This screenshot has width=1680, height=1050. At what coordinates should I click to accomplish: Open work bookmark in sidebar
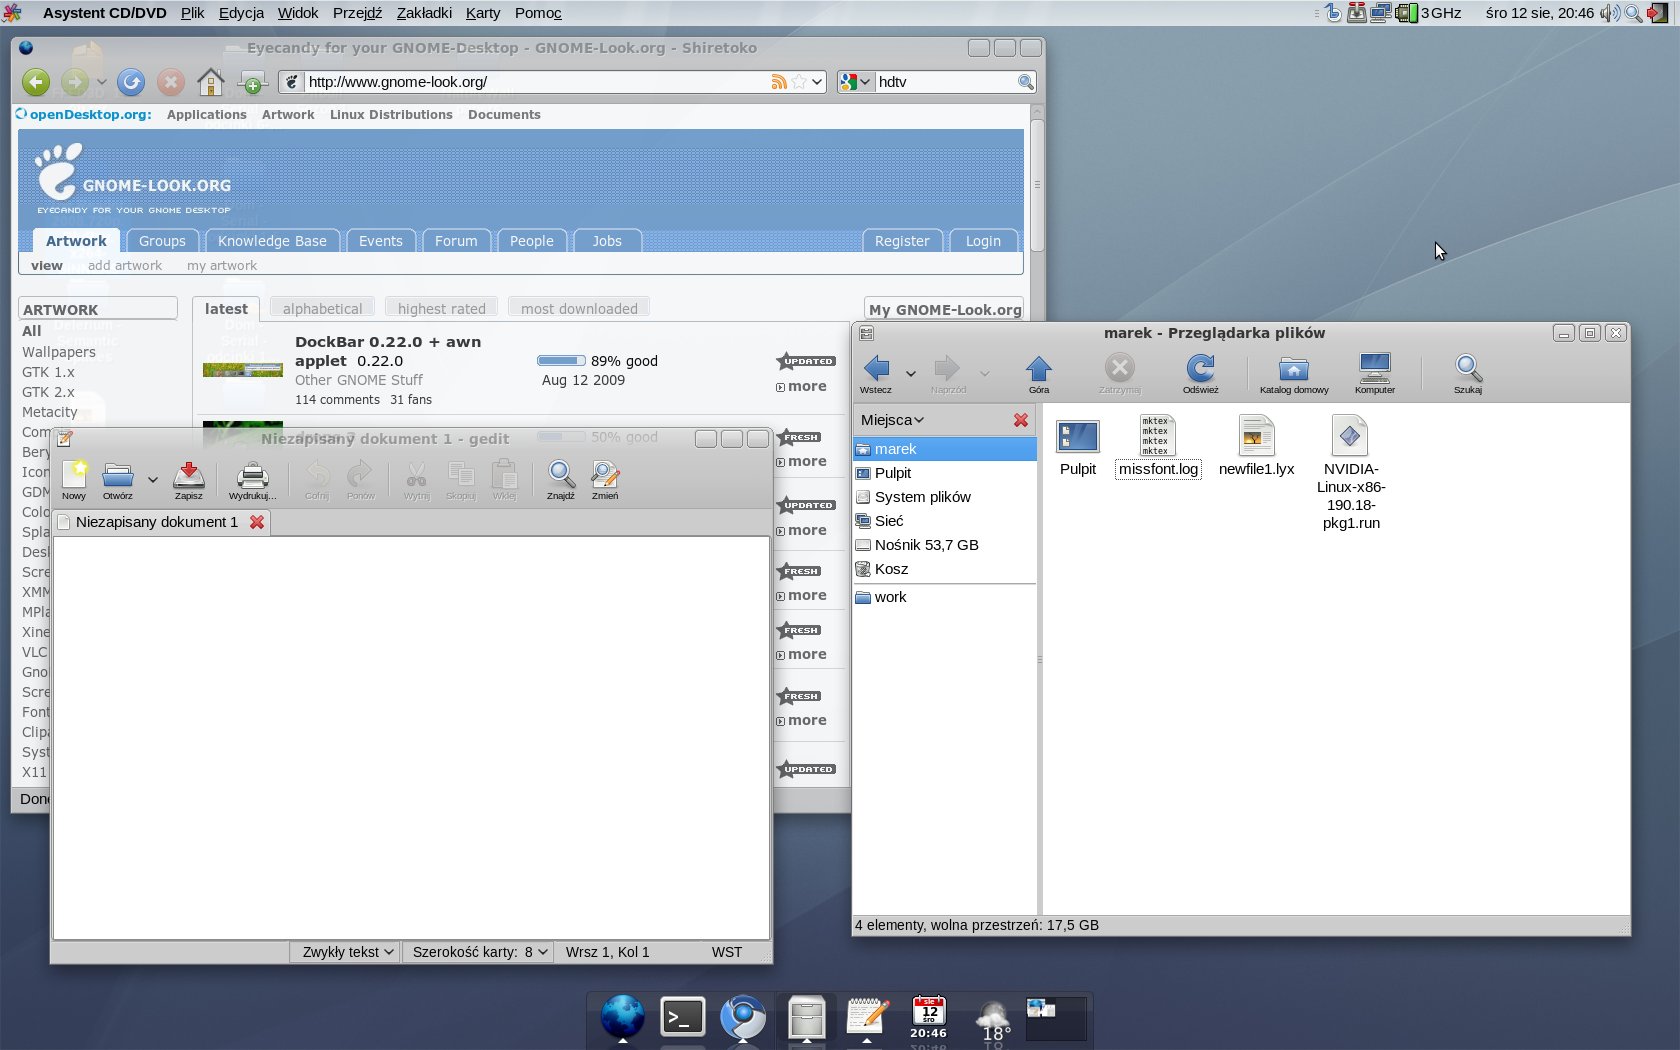click(945, 597)
